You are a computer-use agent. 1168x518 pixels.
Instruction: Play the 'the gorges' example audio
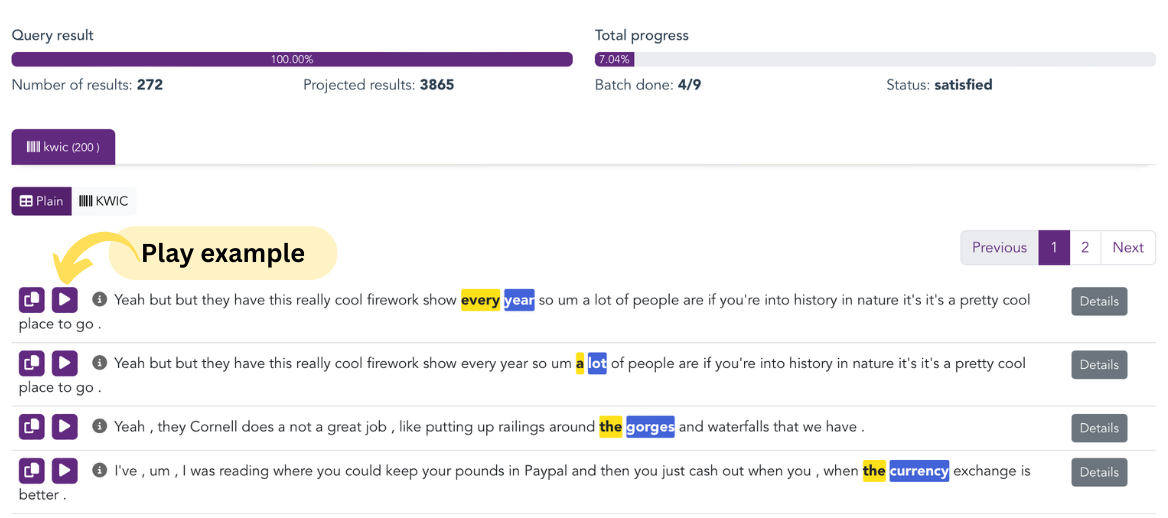[x=64, y=427]
